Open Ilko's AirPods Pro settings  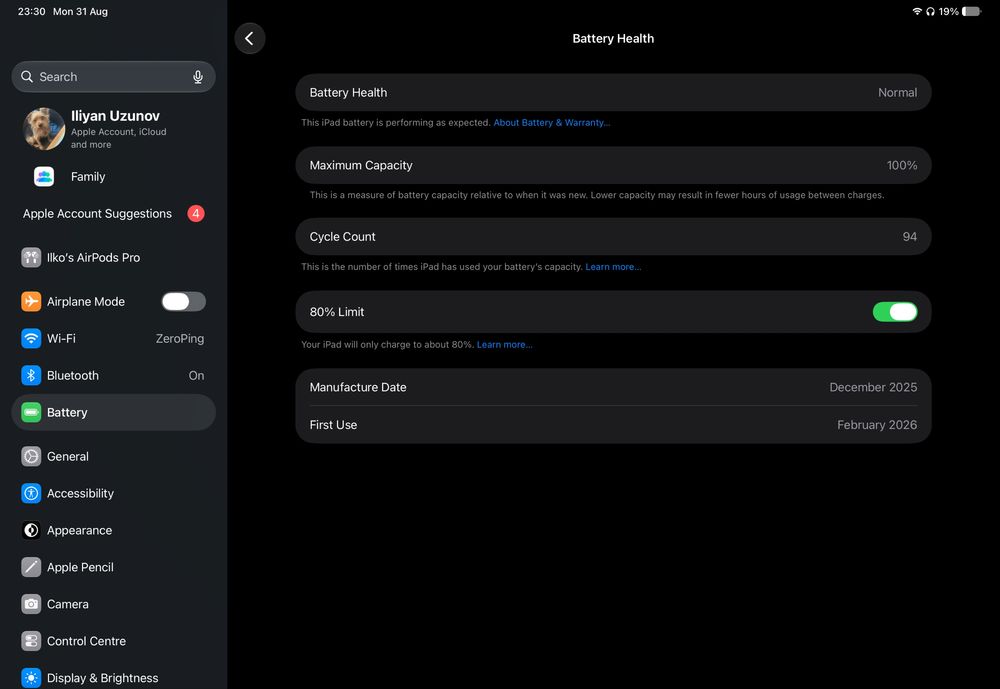114,258
